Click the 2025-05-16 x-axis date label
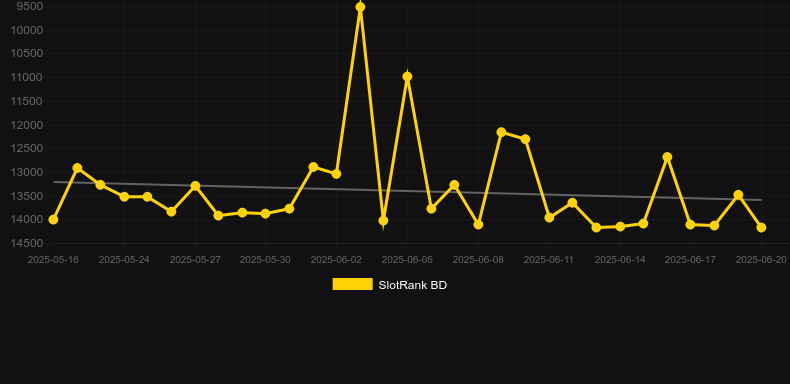Viewport: 790px width, 384px height. click(53, 260)
